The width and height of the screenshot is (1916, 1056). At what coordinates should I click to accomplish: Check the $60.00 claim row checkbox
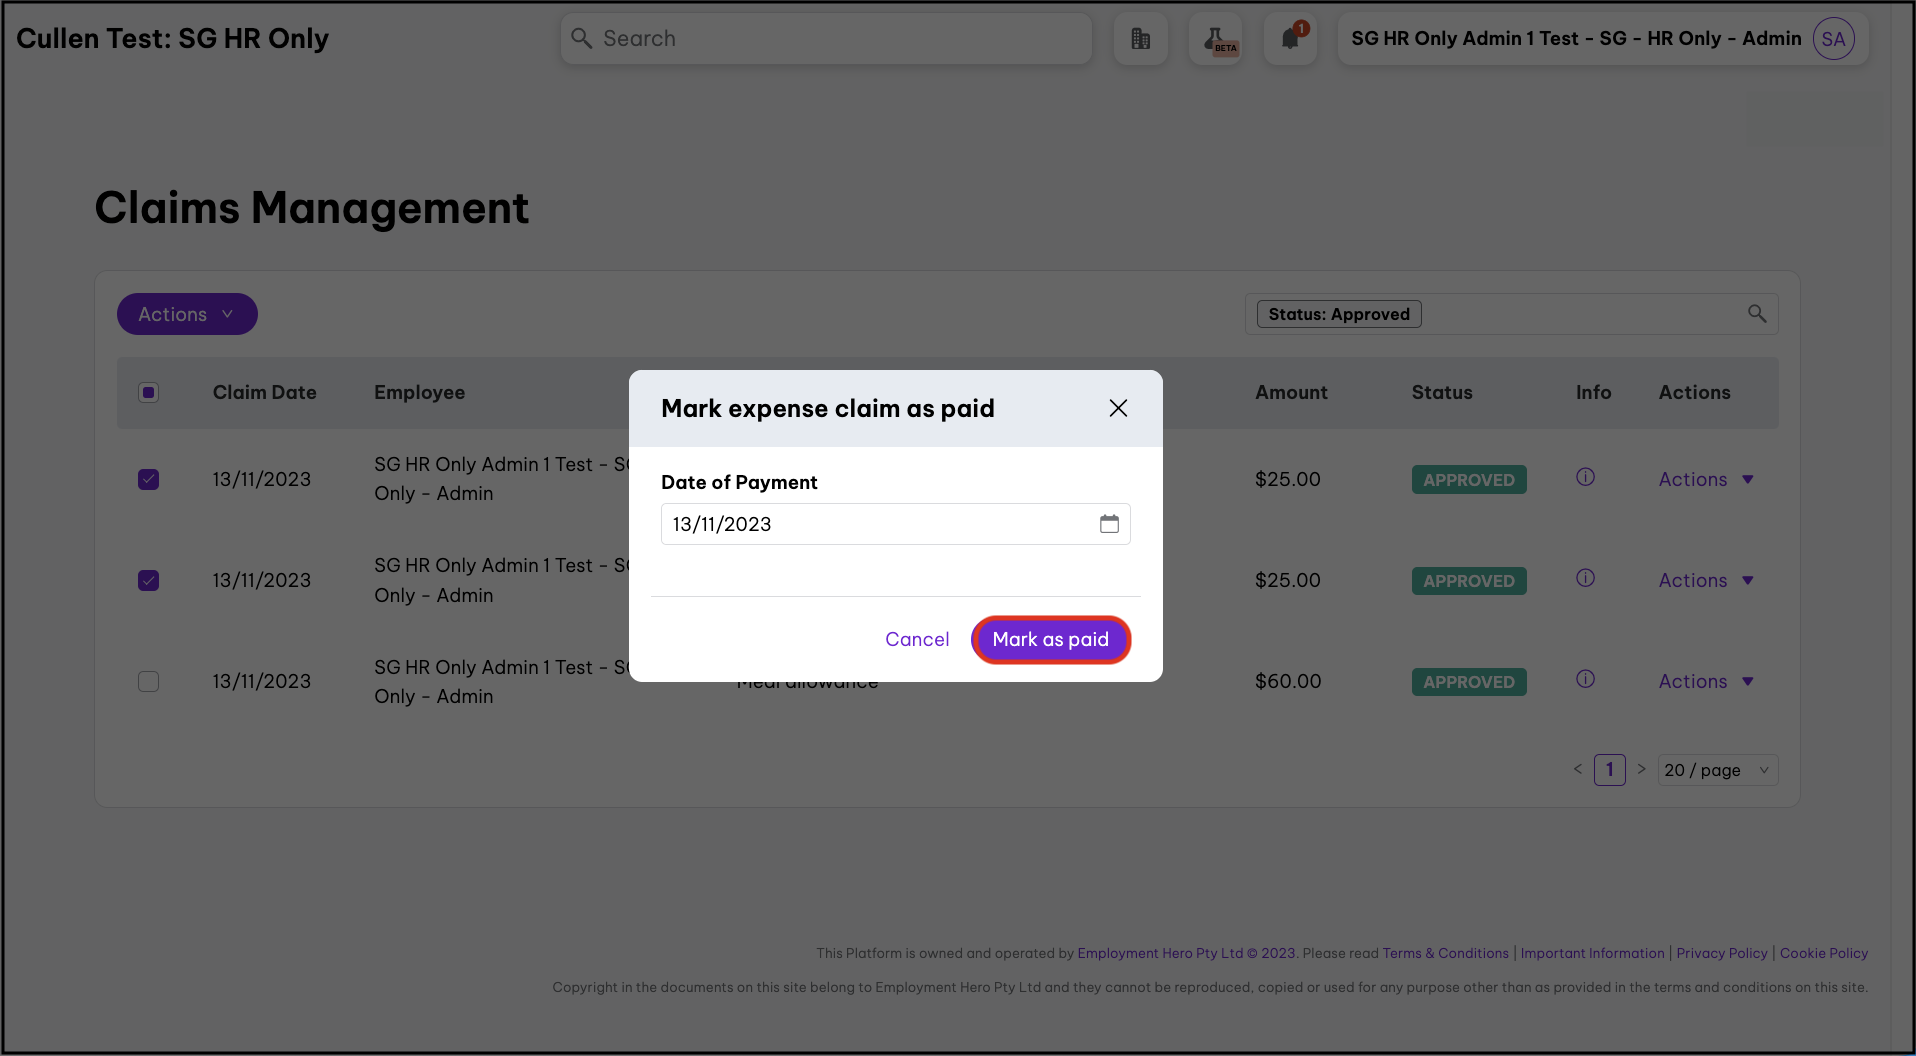pos(148,681)
